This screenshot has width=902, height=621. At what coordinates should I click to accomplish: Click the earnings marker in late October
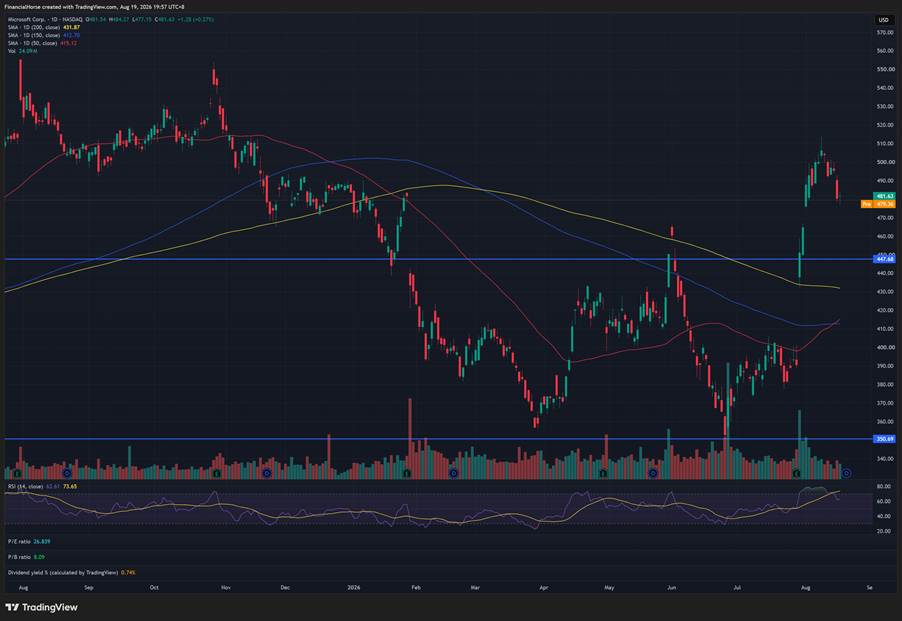(216, 473)
